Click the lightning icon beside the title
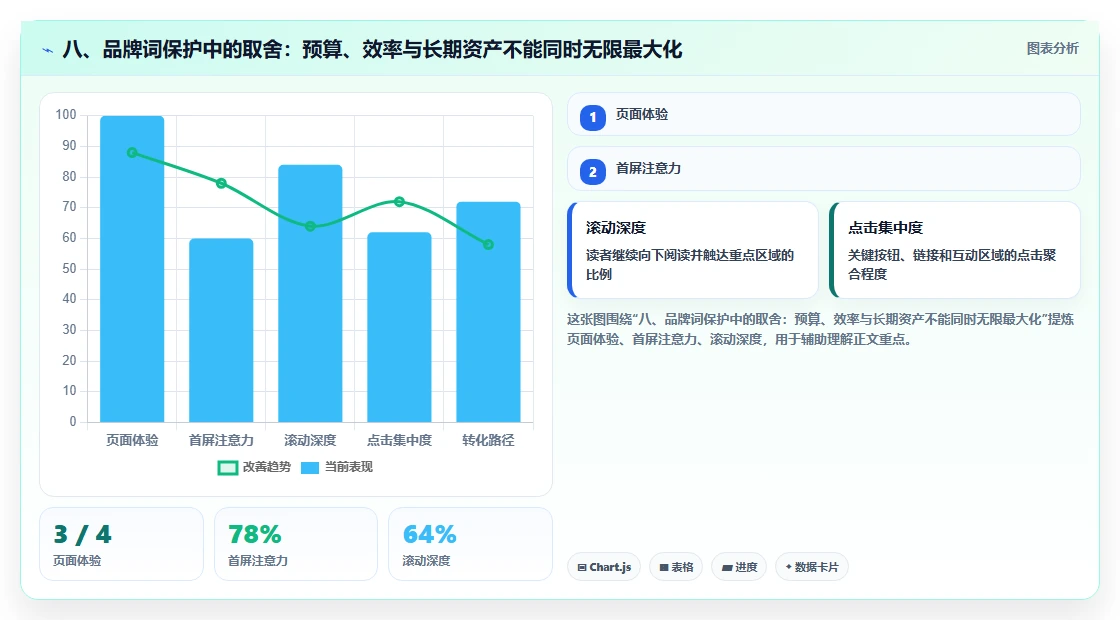Screen dimensions: 1120x620 (x=48, y=50)
